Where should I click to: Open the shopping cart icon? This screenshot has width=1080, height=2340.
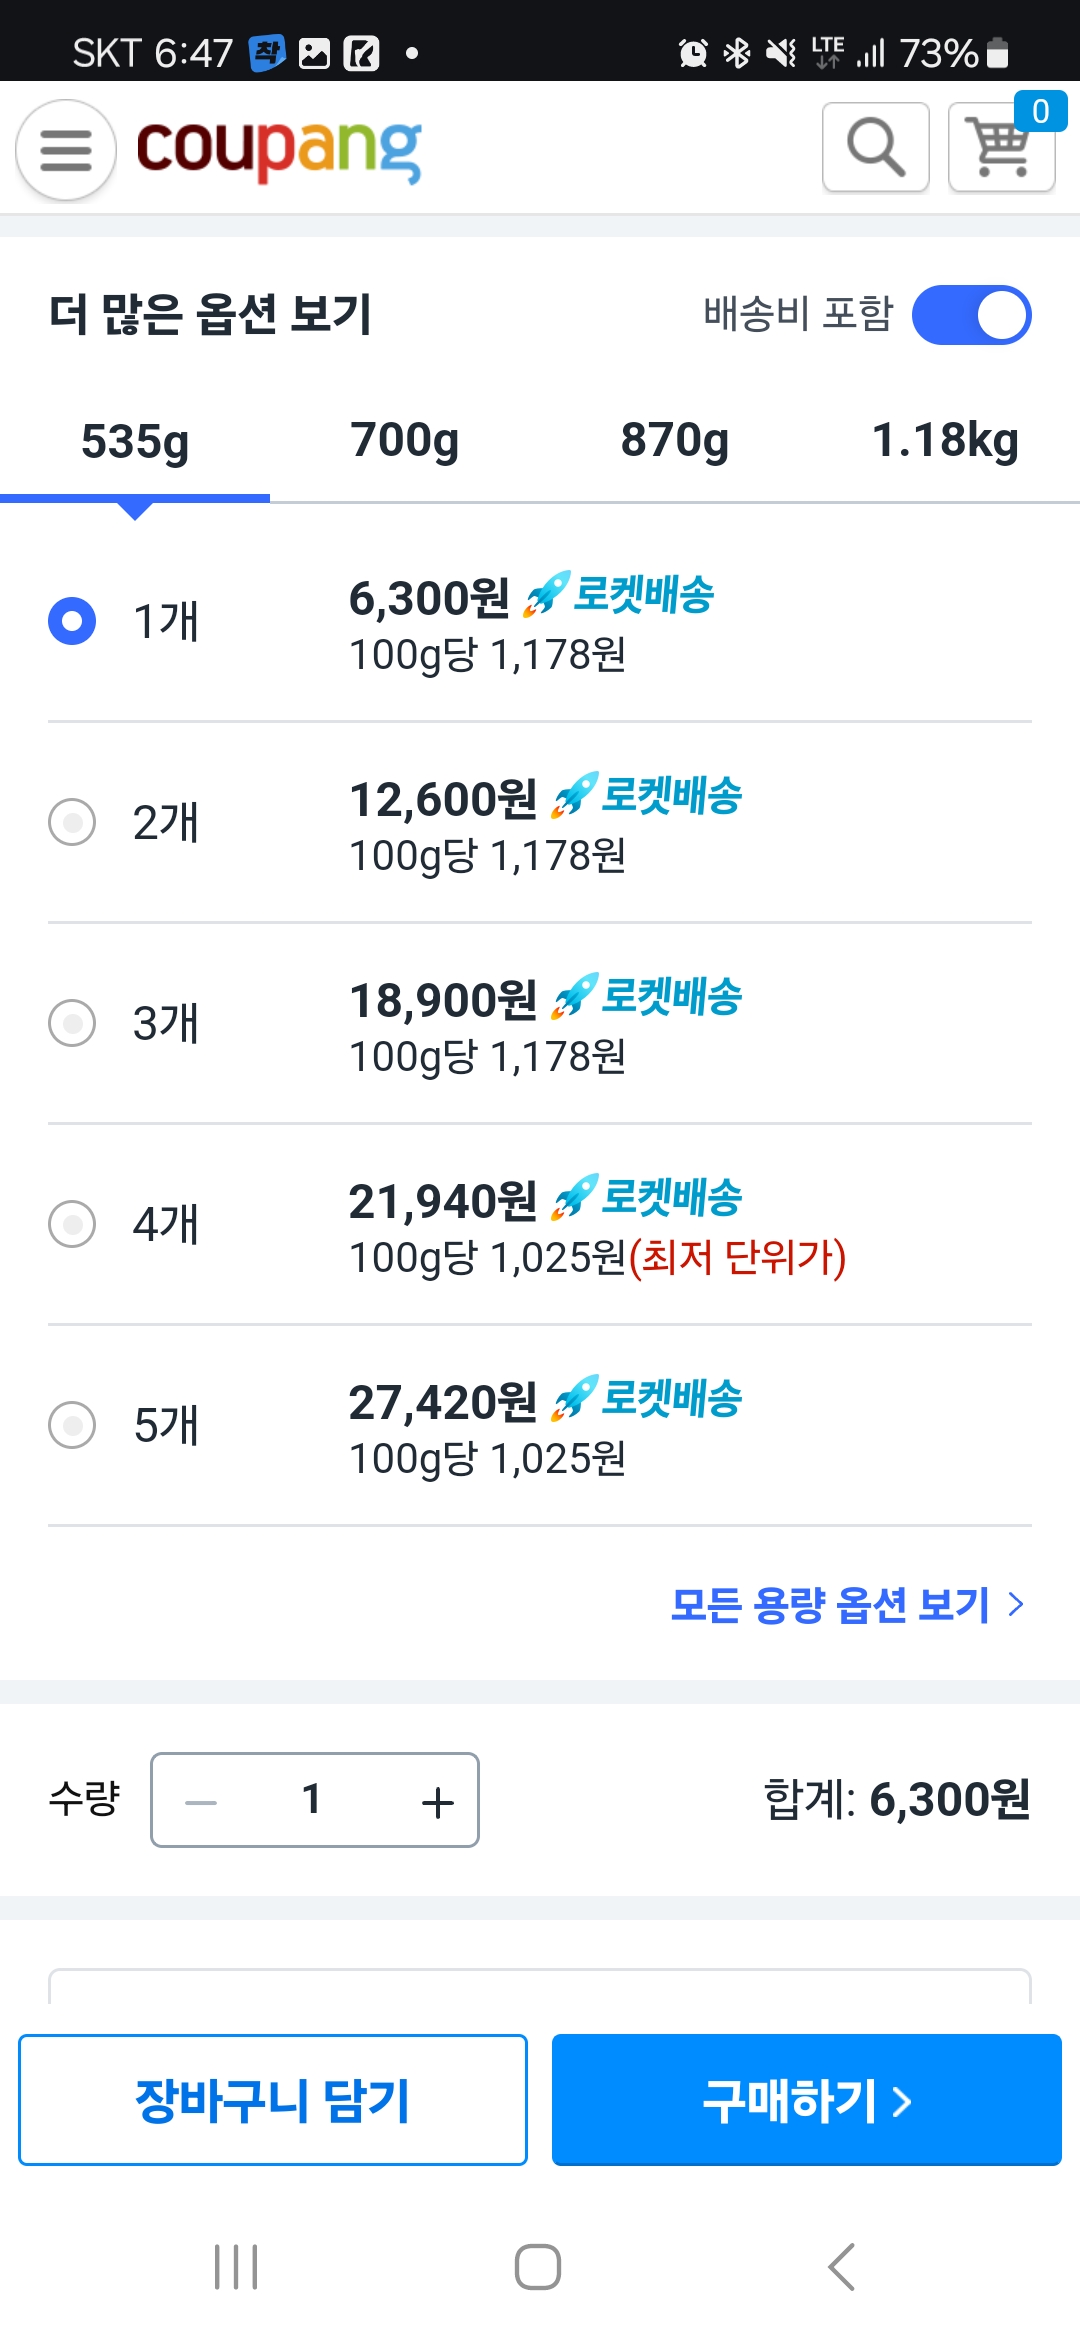[x=1001, y=148]
